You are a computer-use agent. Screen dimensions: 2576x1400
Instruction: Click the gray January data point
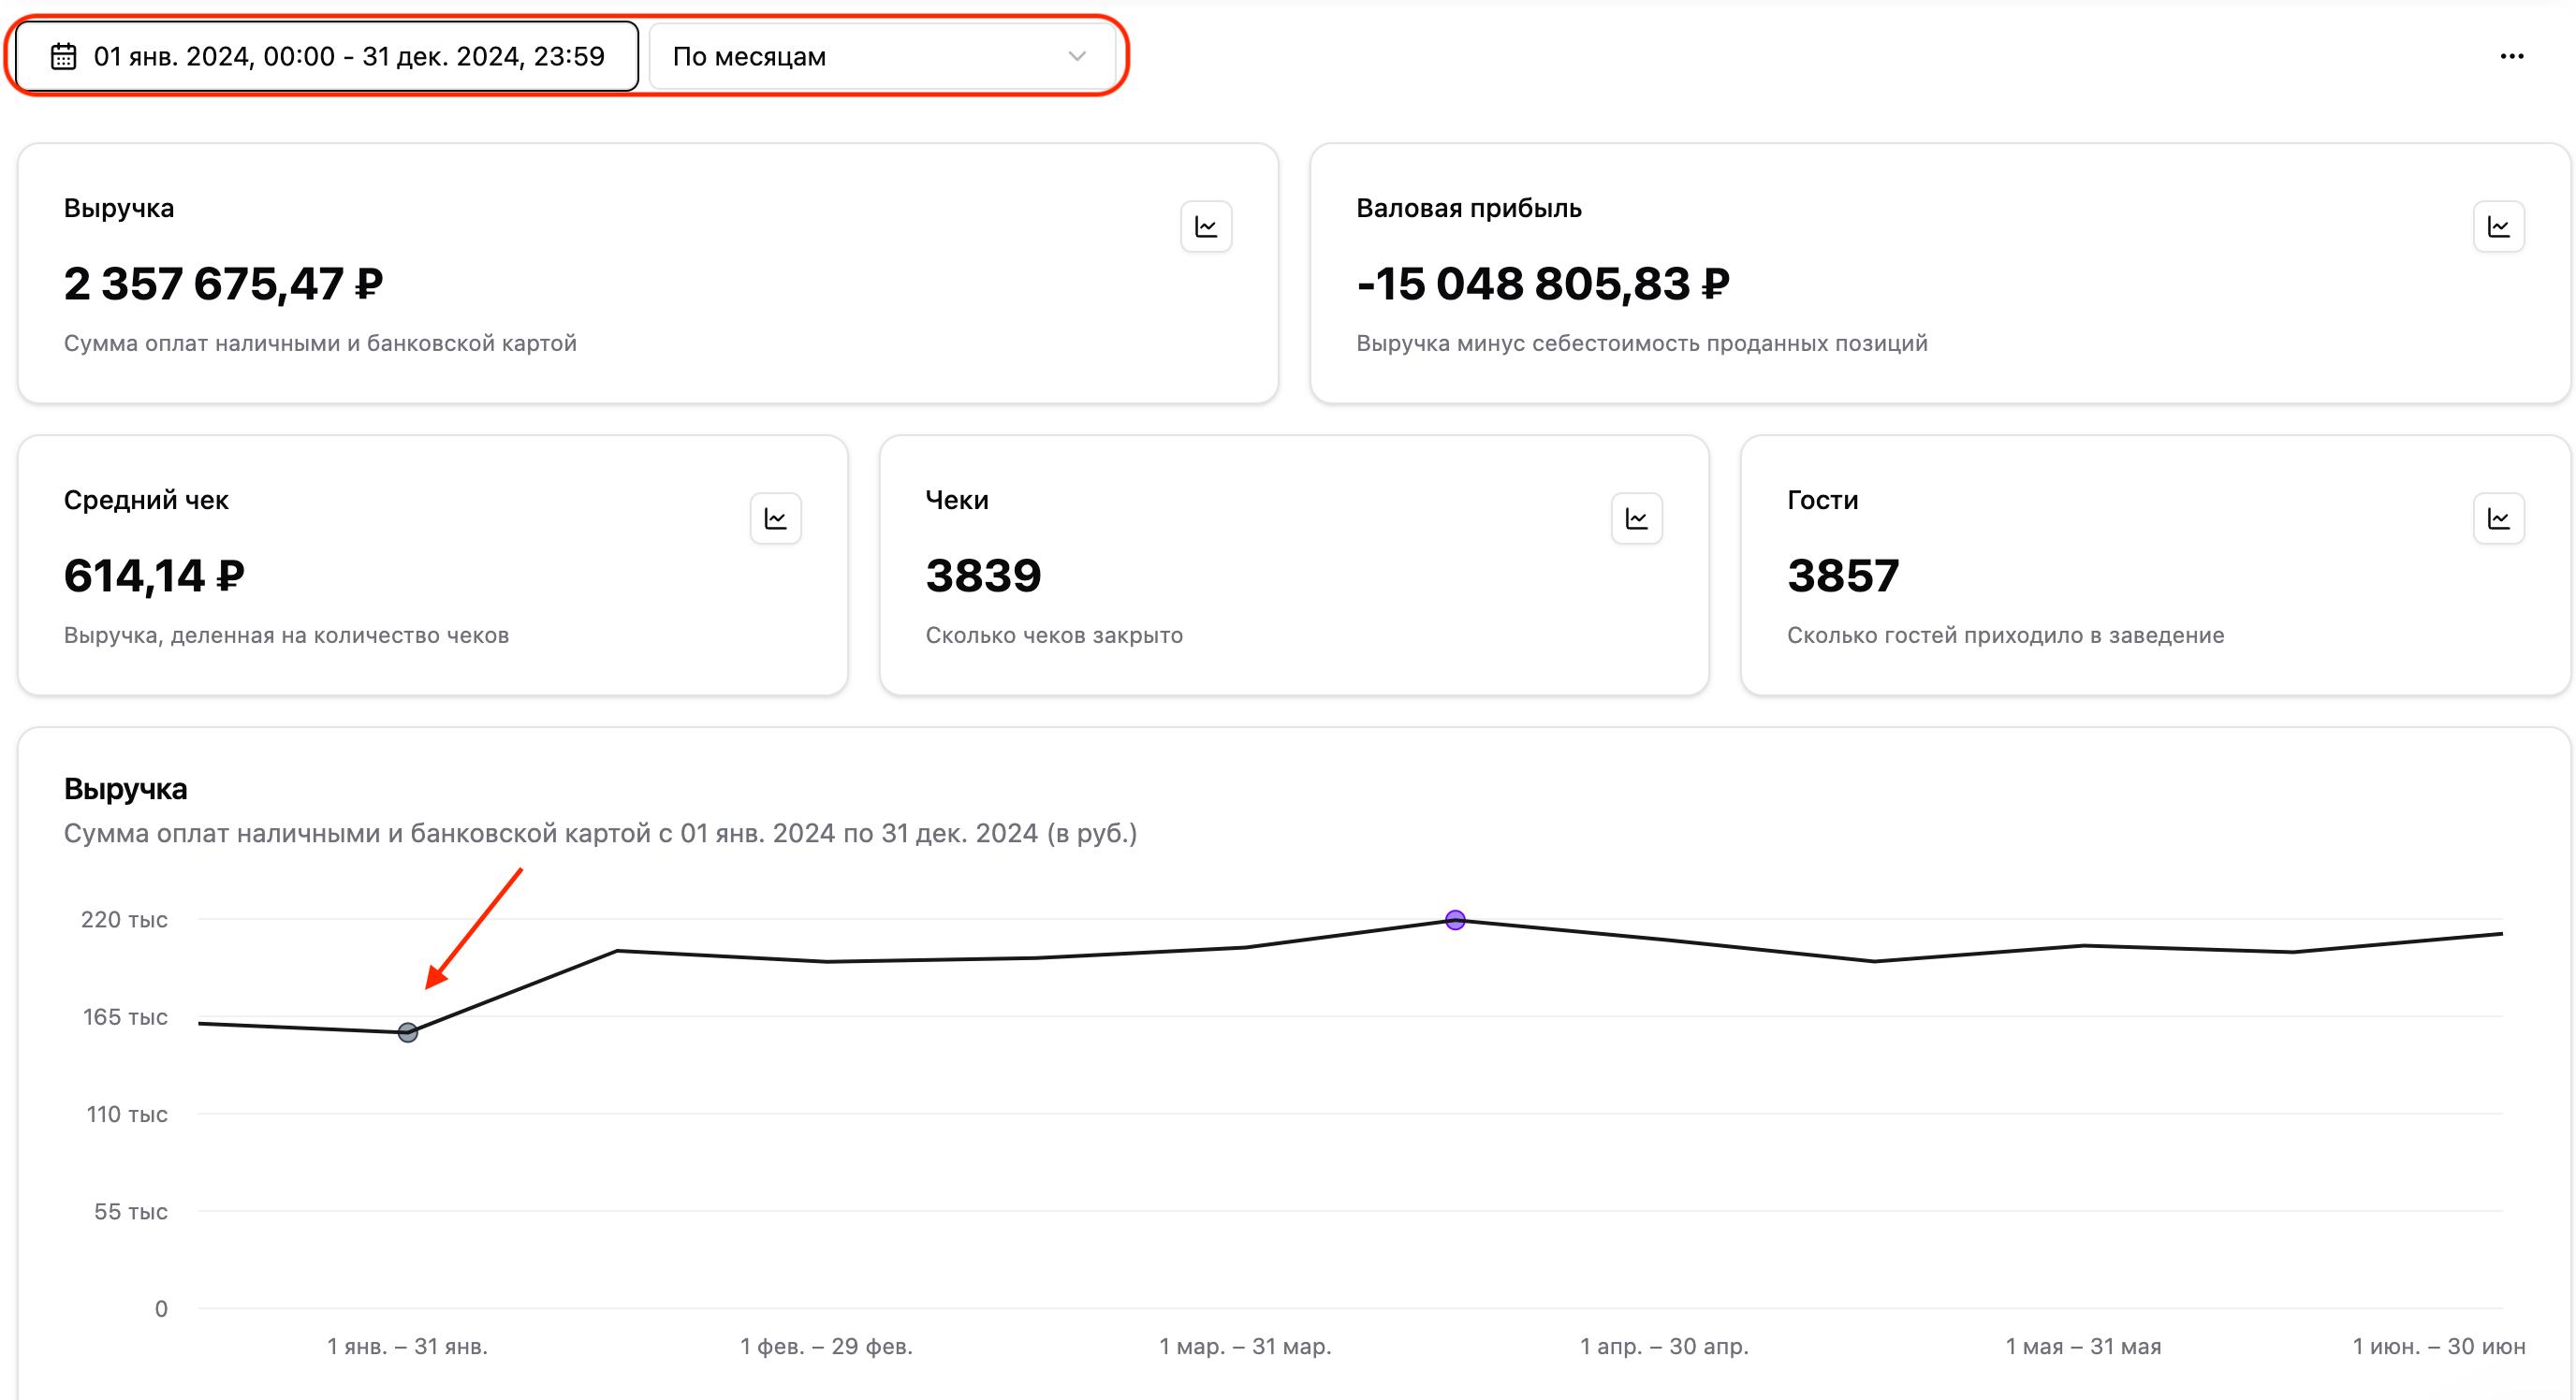408,1032
